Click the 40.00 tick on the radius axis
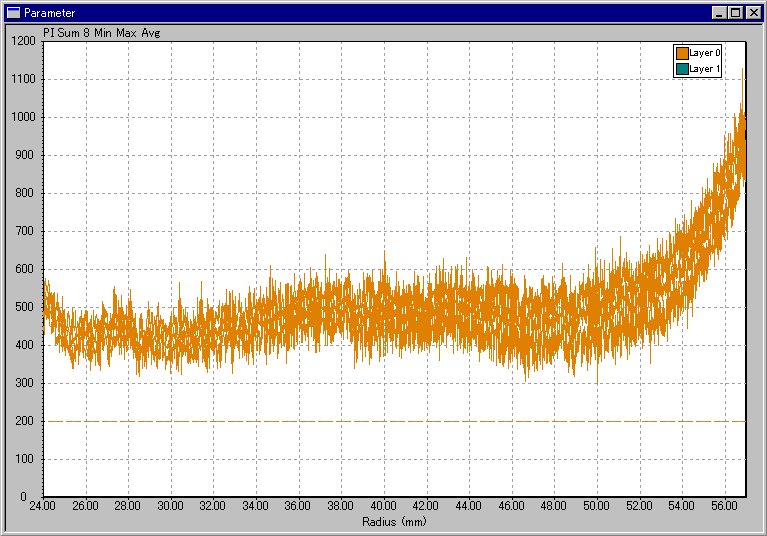This screenshot has width=767, height=536. click(384, 507)
